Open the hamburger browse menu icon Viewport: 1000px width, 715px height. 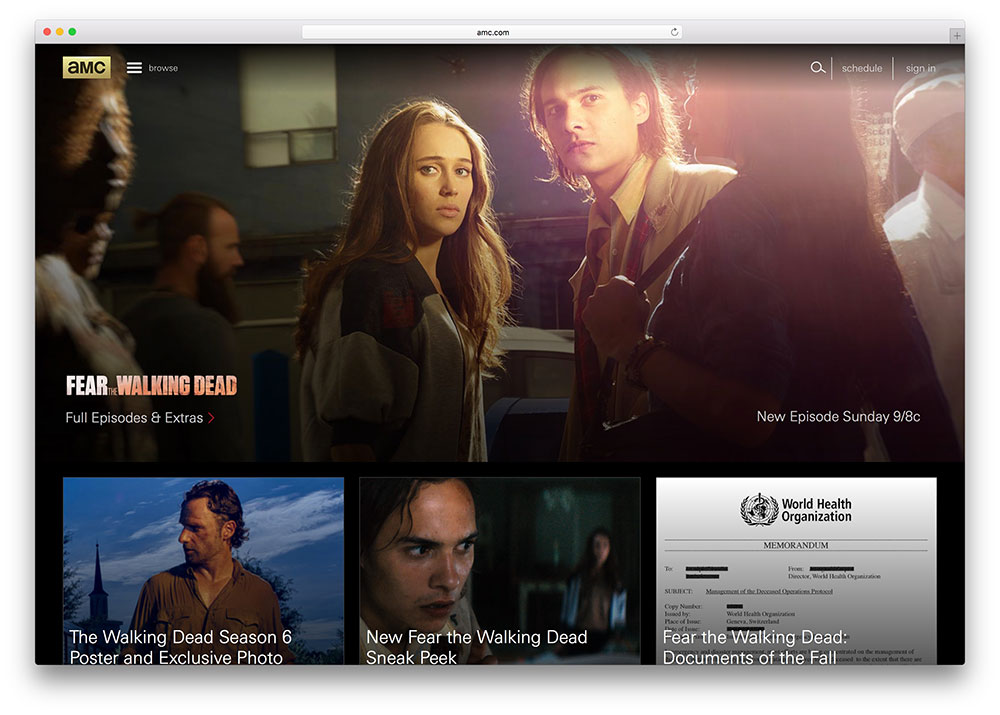pyautogui.click(x=134, y=68)
